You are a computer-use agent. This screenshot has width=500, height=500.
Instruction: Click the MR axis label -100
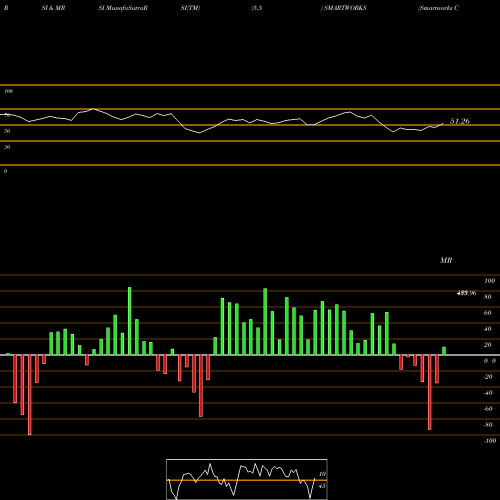490,441
